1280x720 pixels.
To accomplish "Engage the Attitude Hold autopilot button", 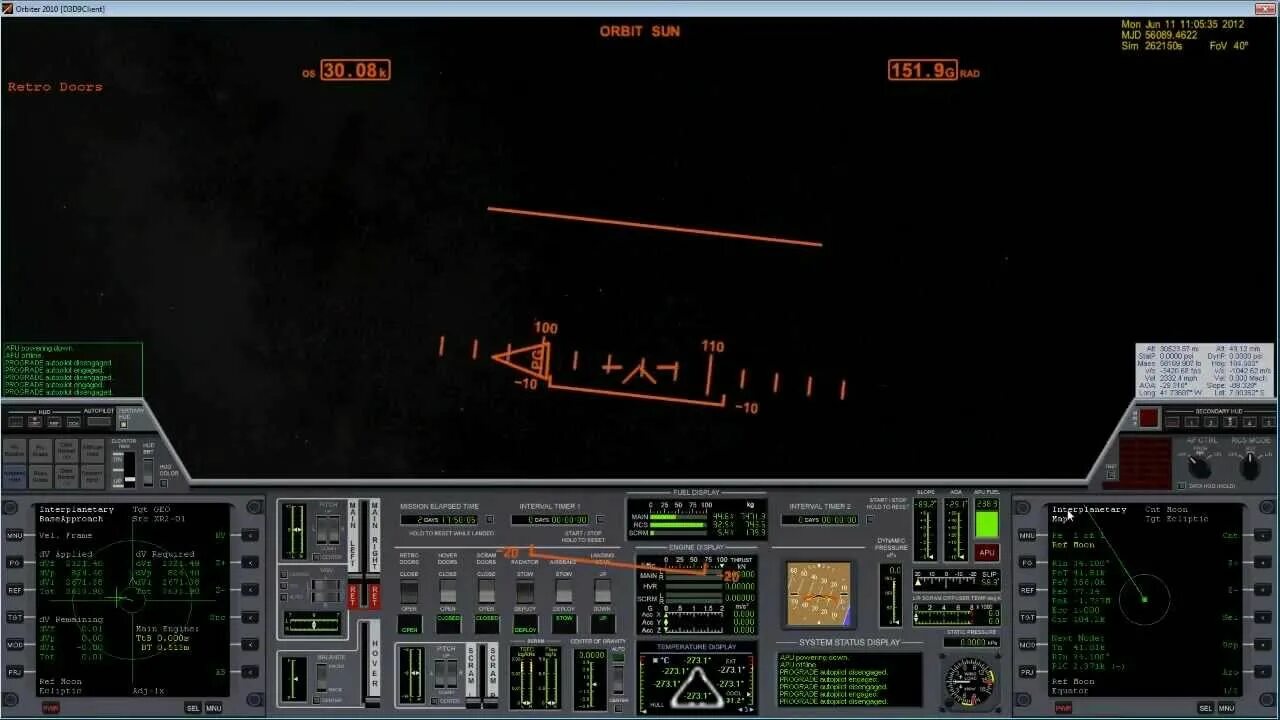I will [92, 450].
